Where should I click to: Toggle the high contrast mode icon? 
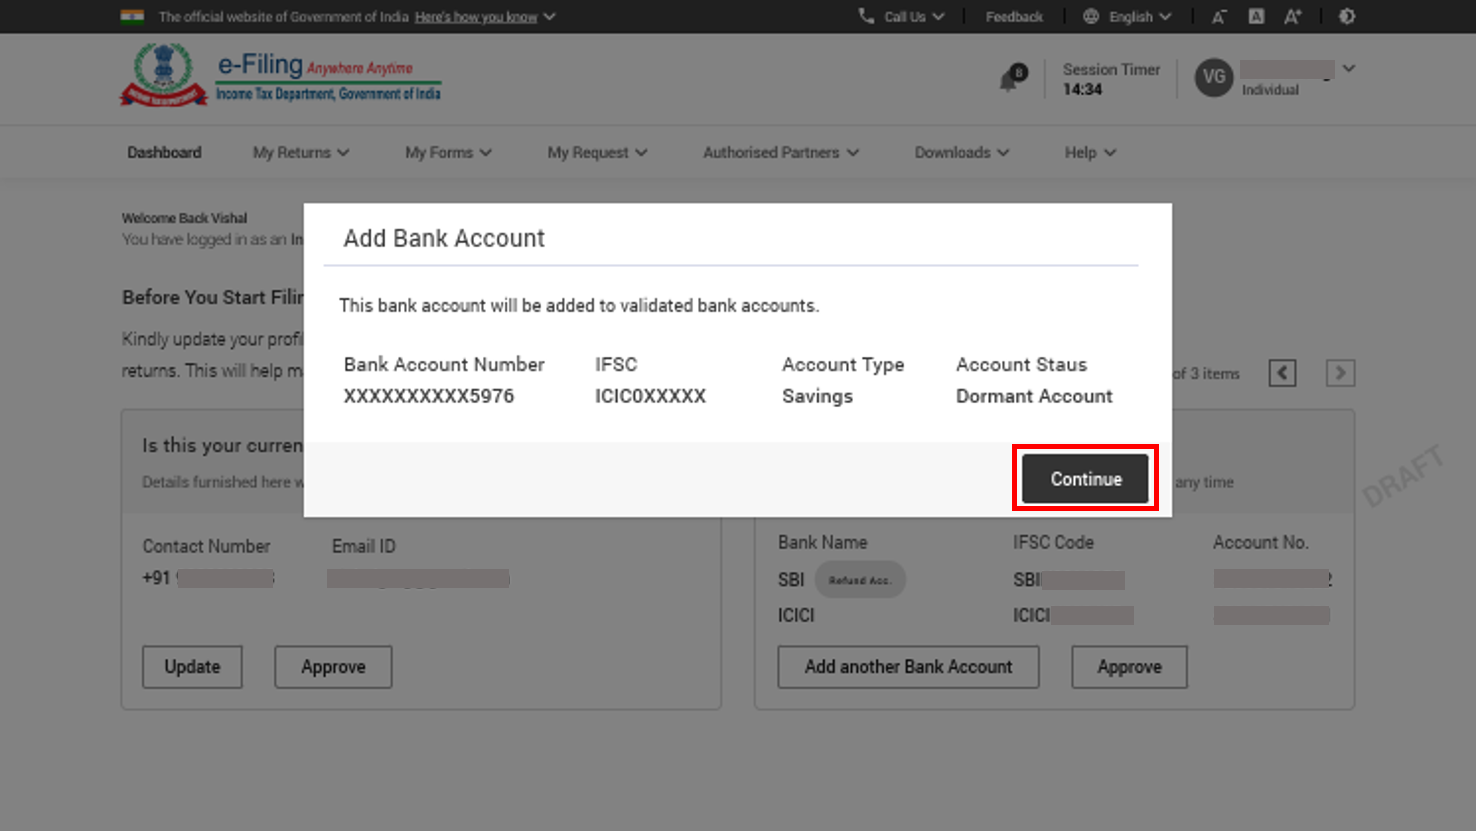coord(1347,17)
